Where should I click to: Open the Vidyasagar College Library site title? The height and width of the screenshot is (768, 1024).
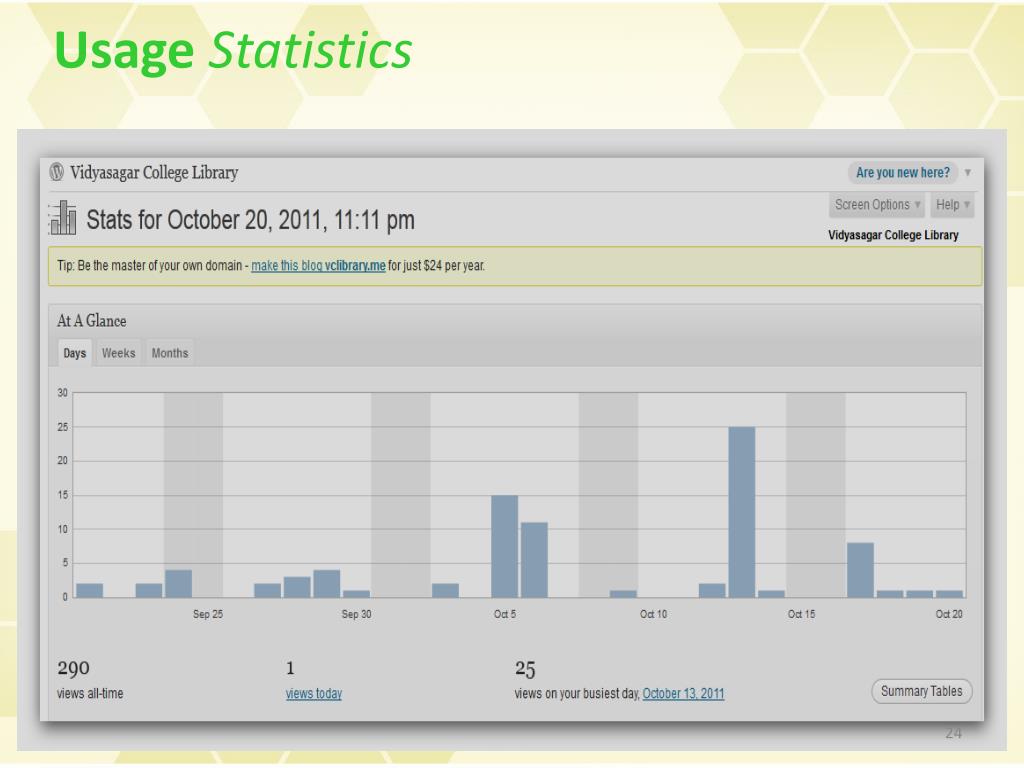click(154, 172)
